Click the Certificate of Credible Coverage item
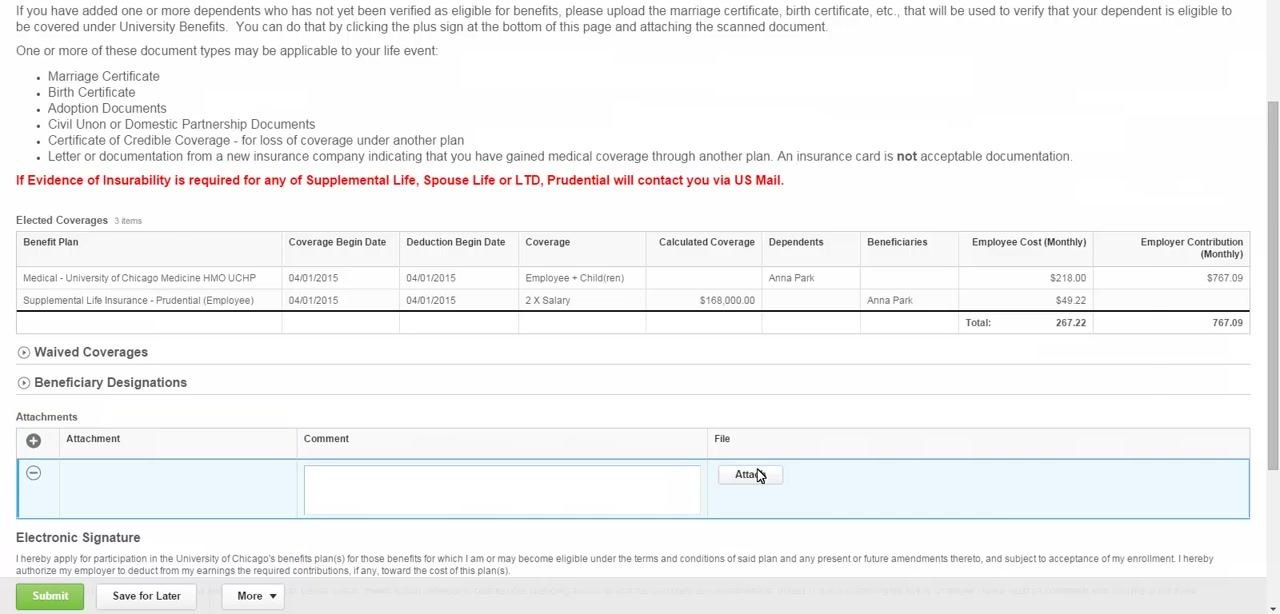Screen dimensions: 1280x614 pos(256,140)
